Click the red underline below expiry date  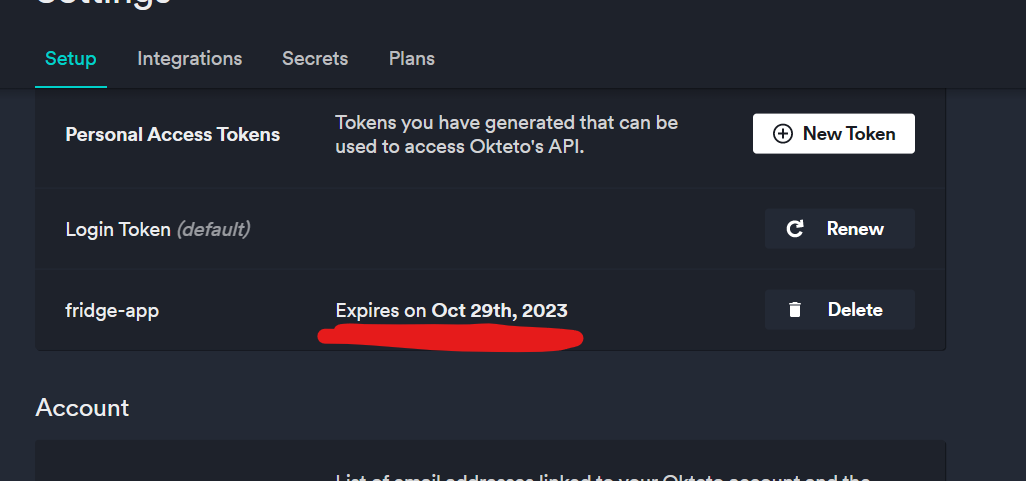450,338
